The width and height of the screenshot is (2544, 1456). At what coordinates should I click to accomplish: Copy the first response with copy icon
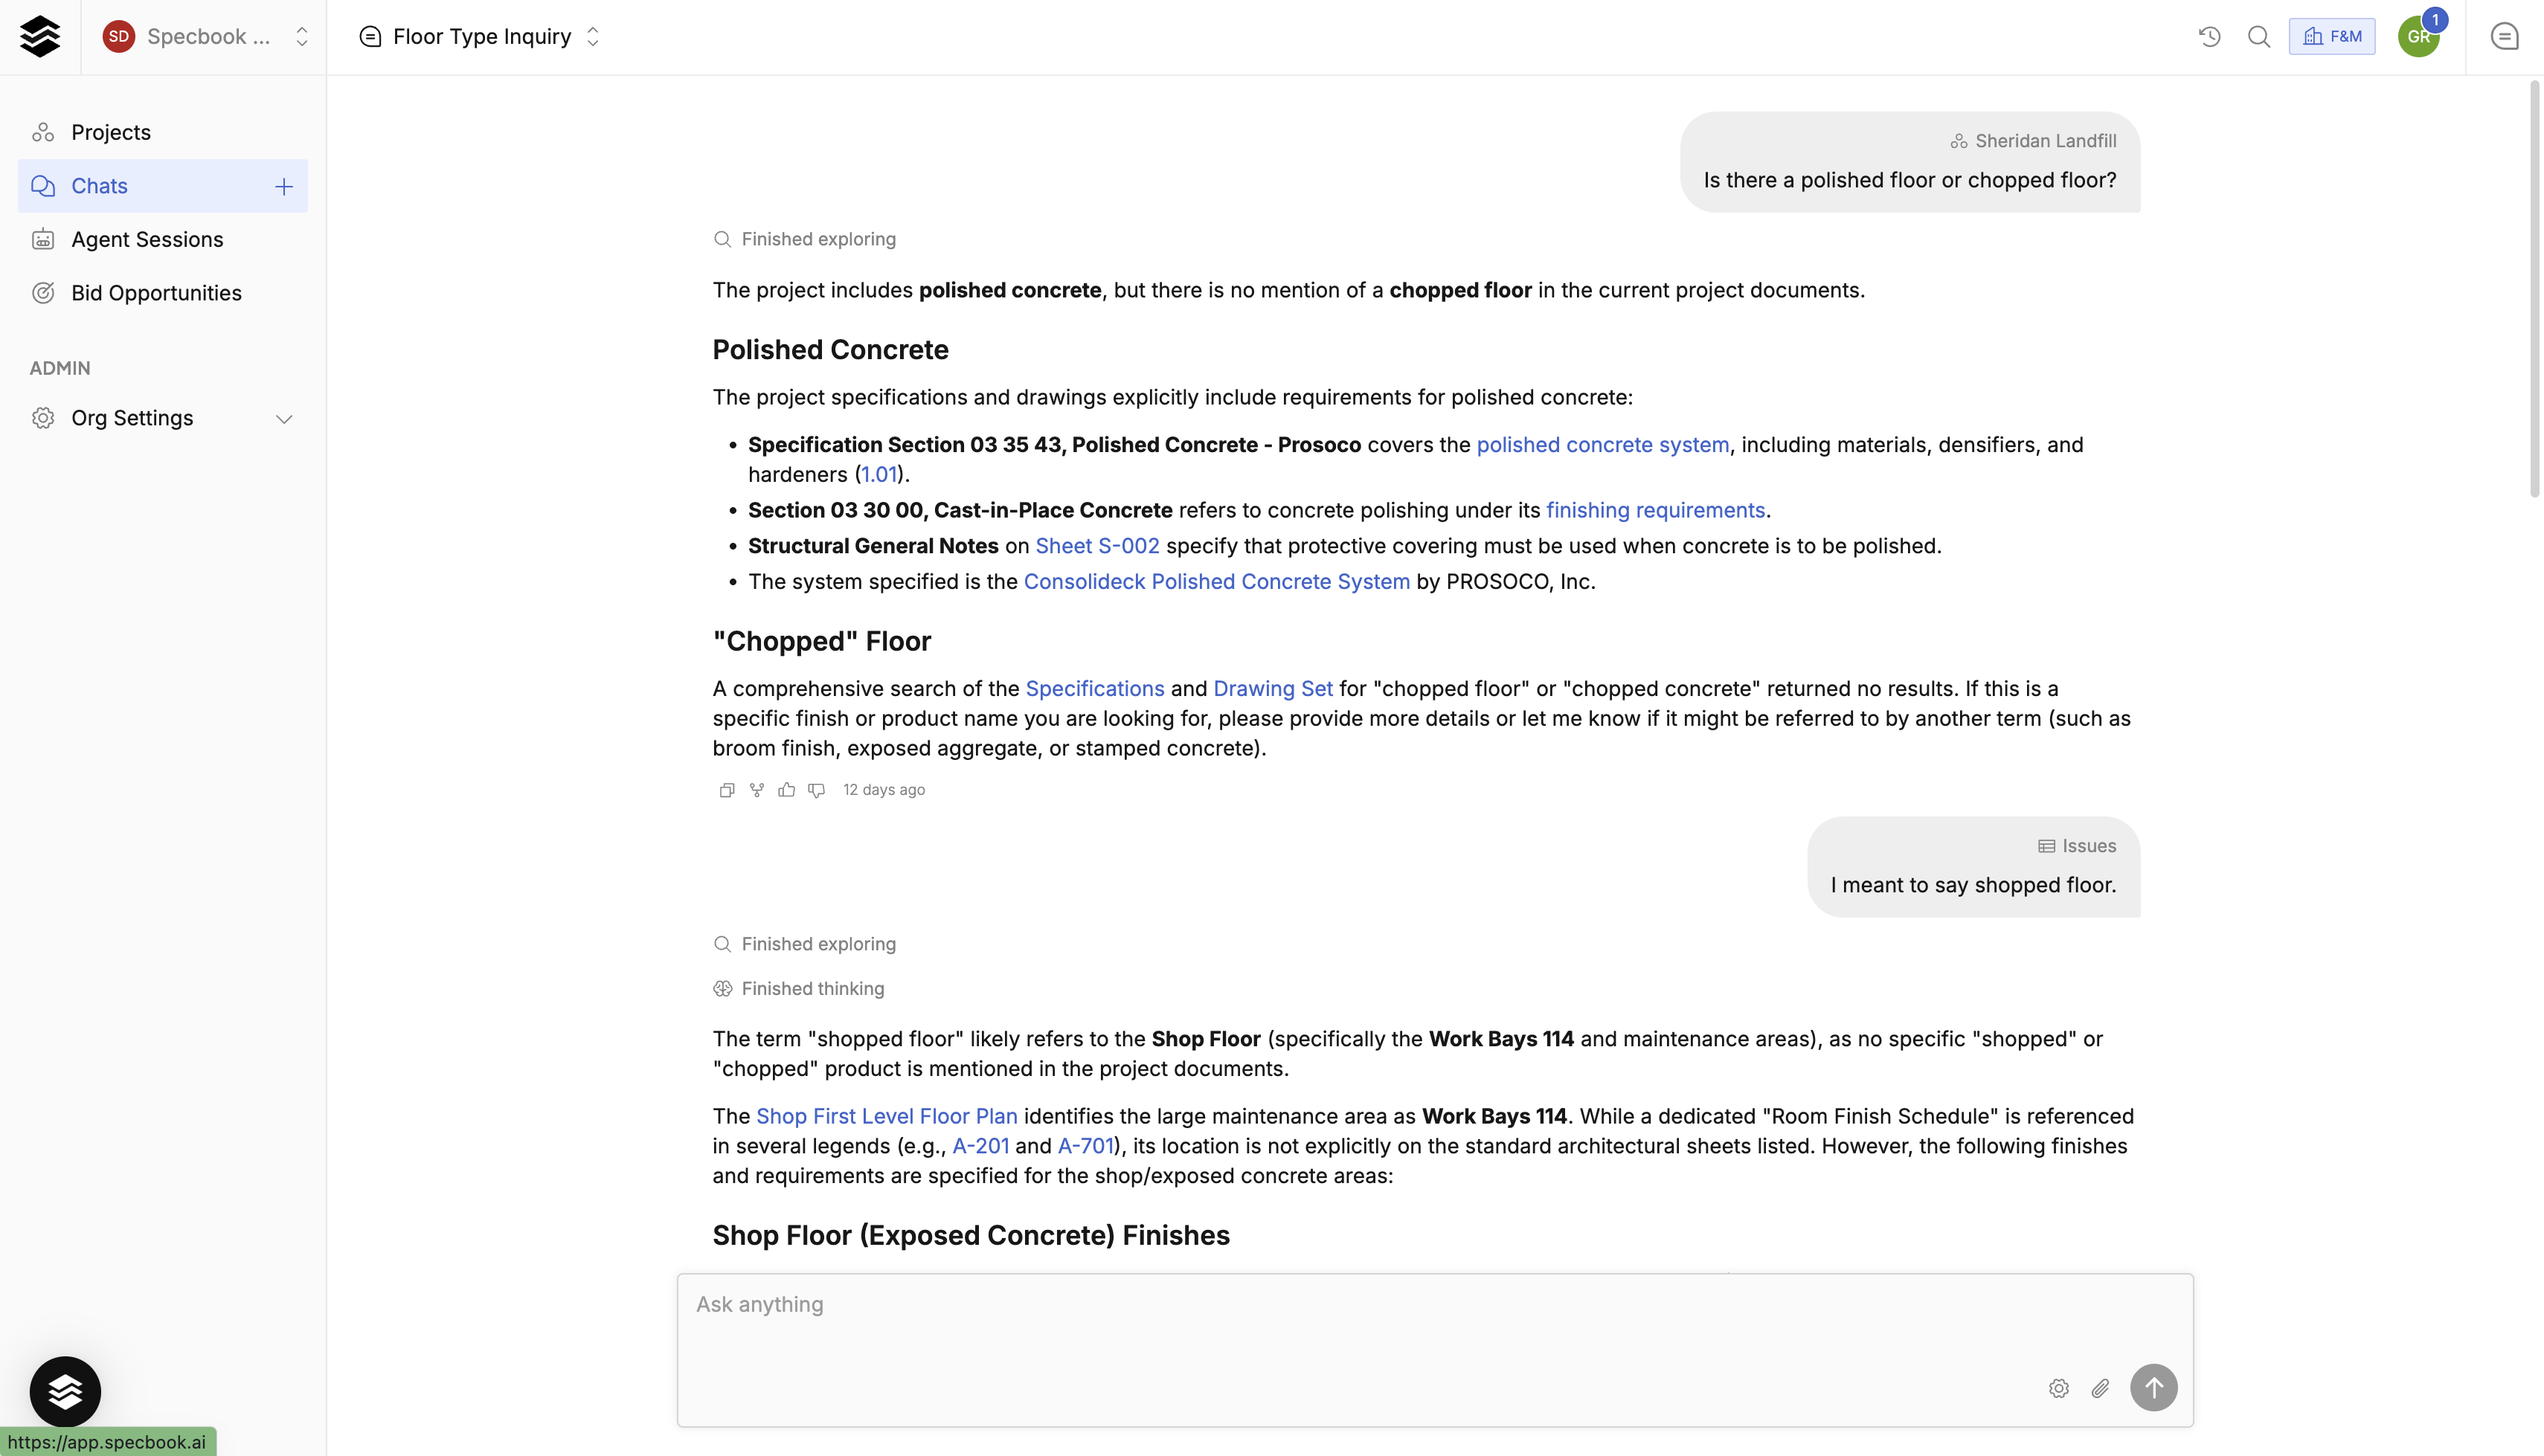727,790
